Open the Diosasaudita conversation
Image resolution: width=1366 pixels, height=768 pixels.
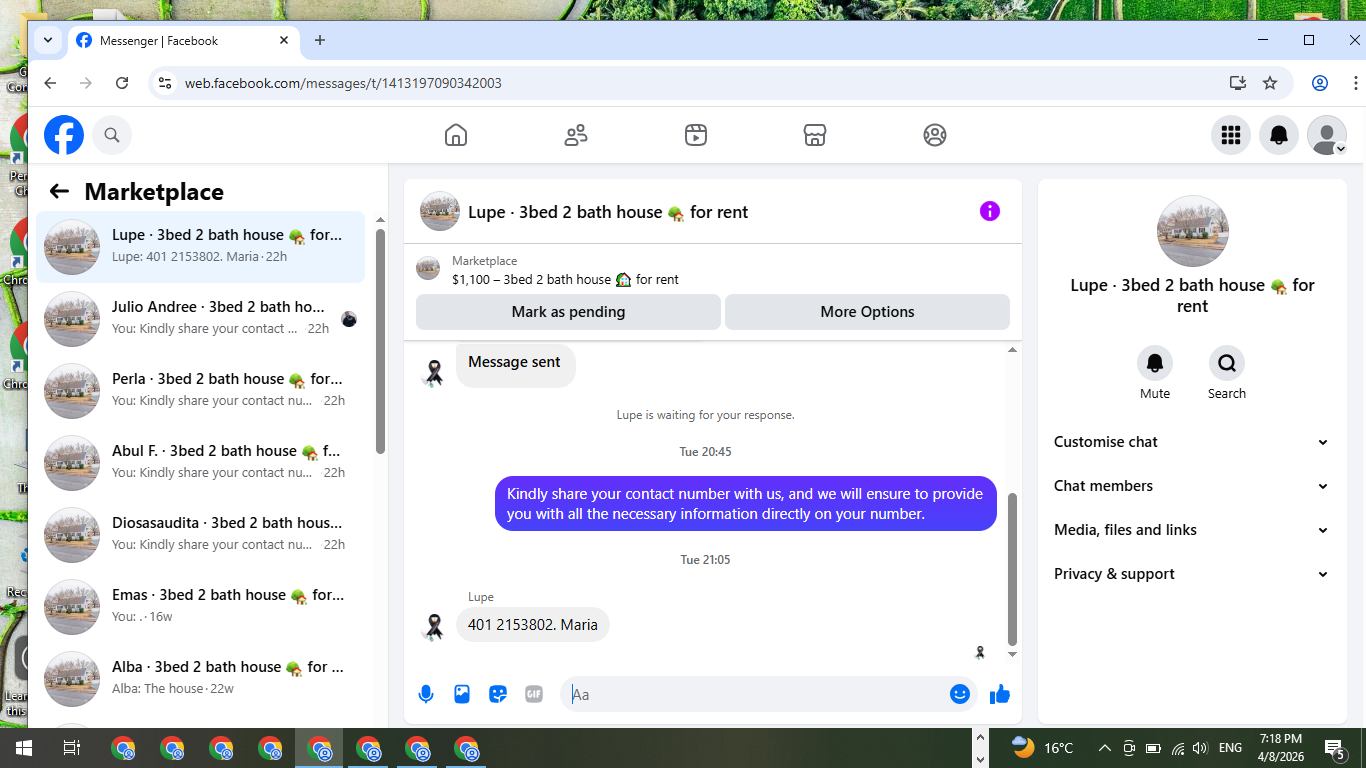tap(200, 535)
